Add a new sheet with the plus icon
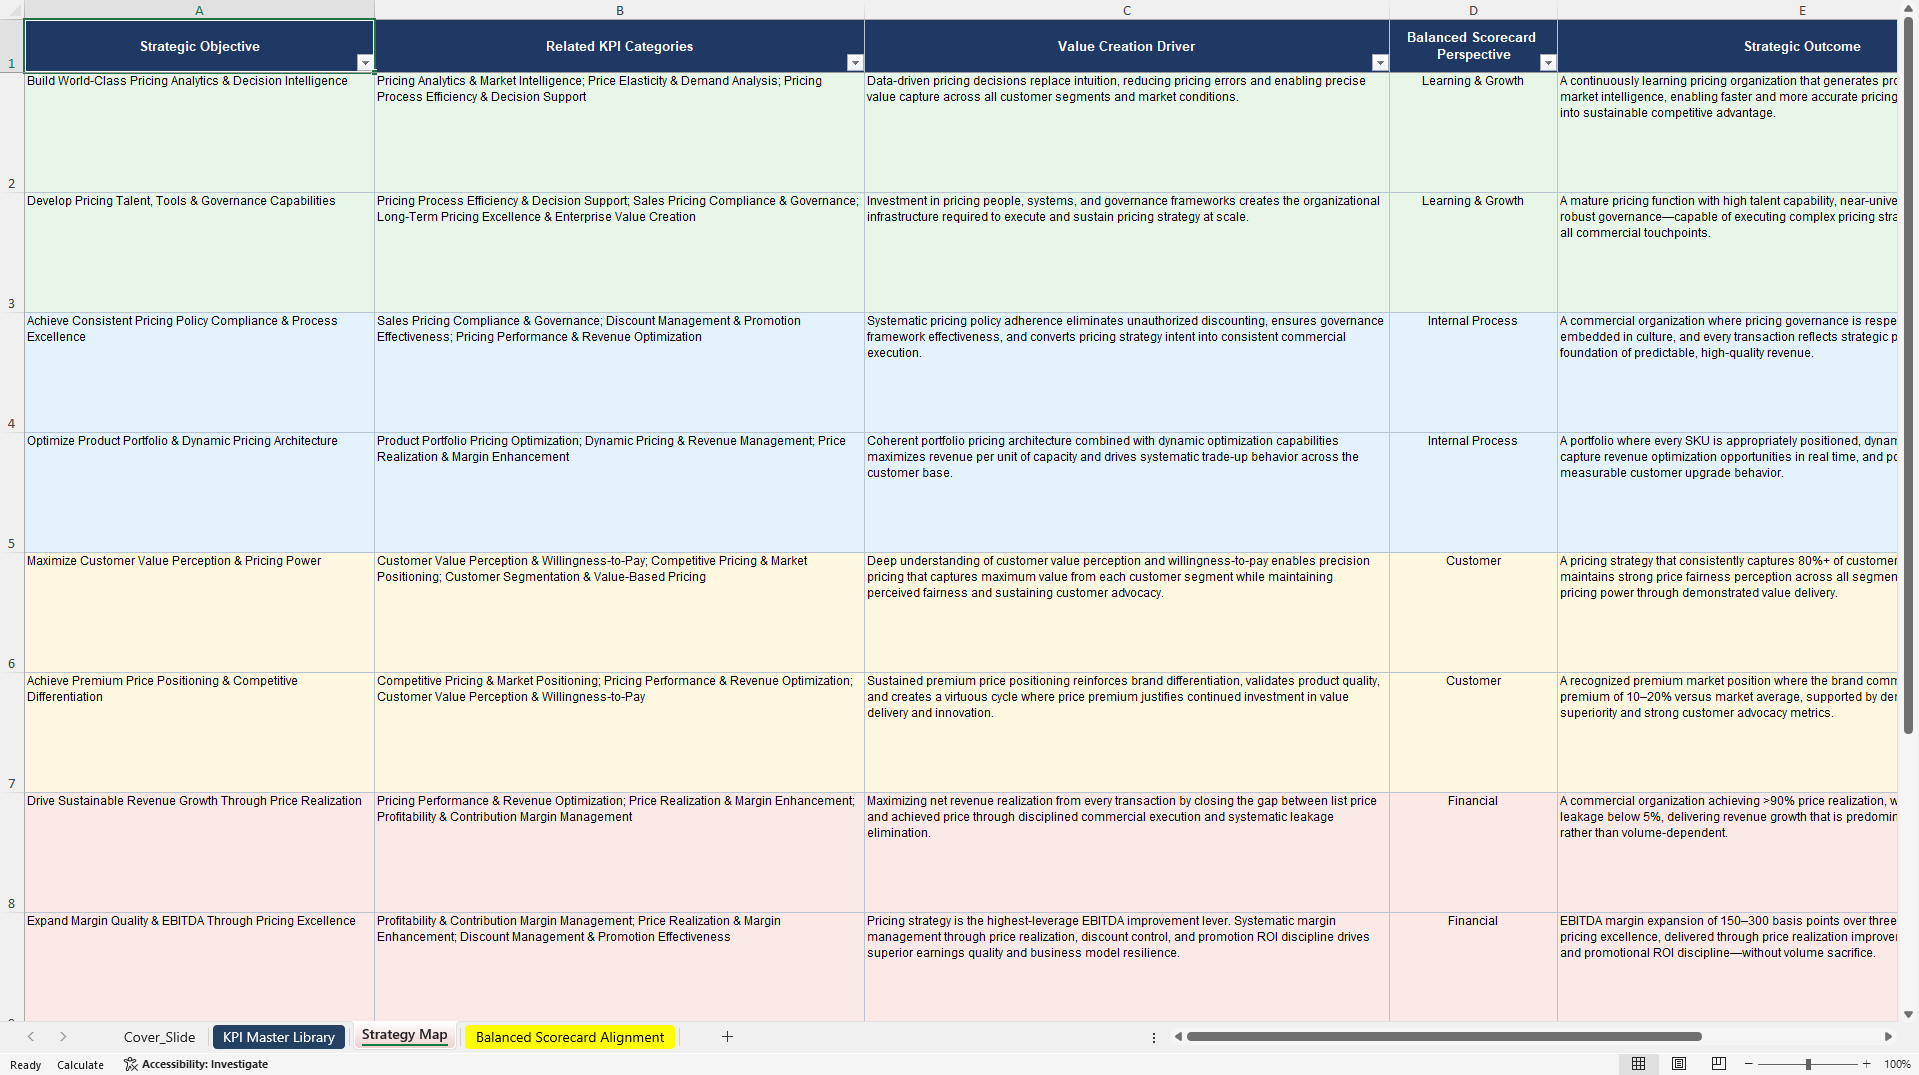The image size is (1919, 1075). [x=727, y=1037]
